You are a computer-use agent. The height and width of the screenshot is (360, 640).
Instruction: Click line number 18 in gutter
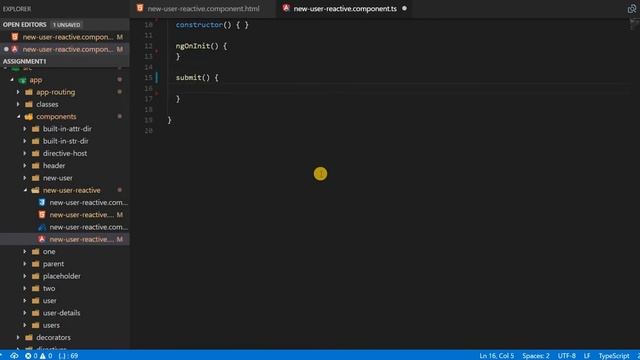(x=149, y=109)
